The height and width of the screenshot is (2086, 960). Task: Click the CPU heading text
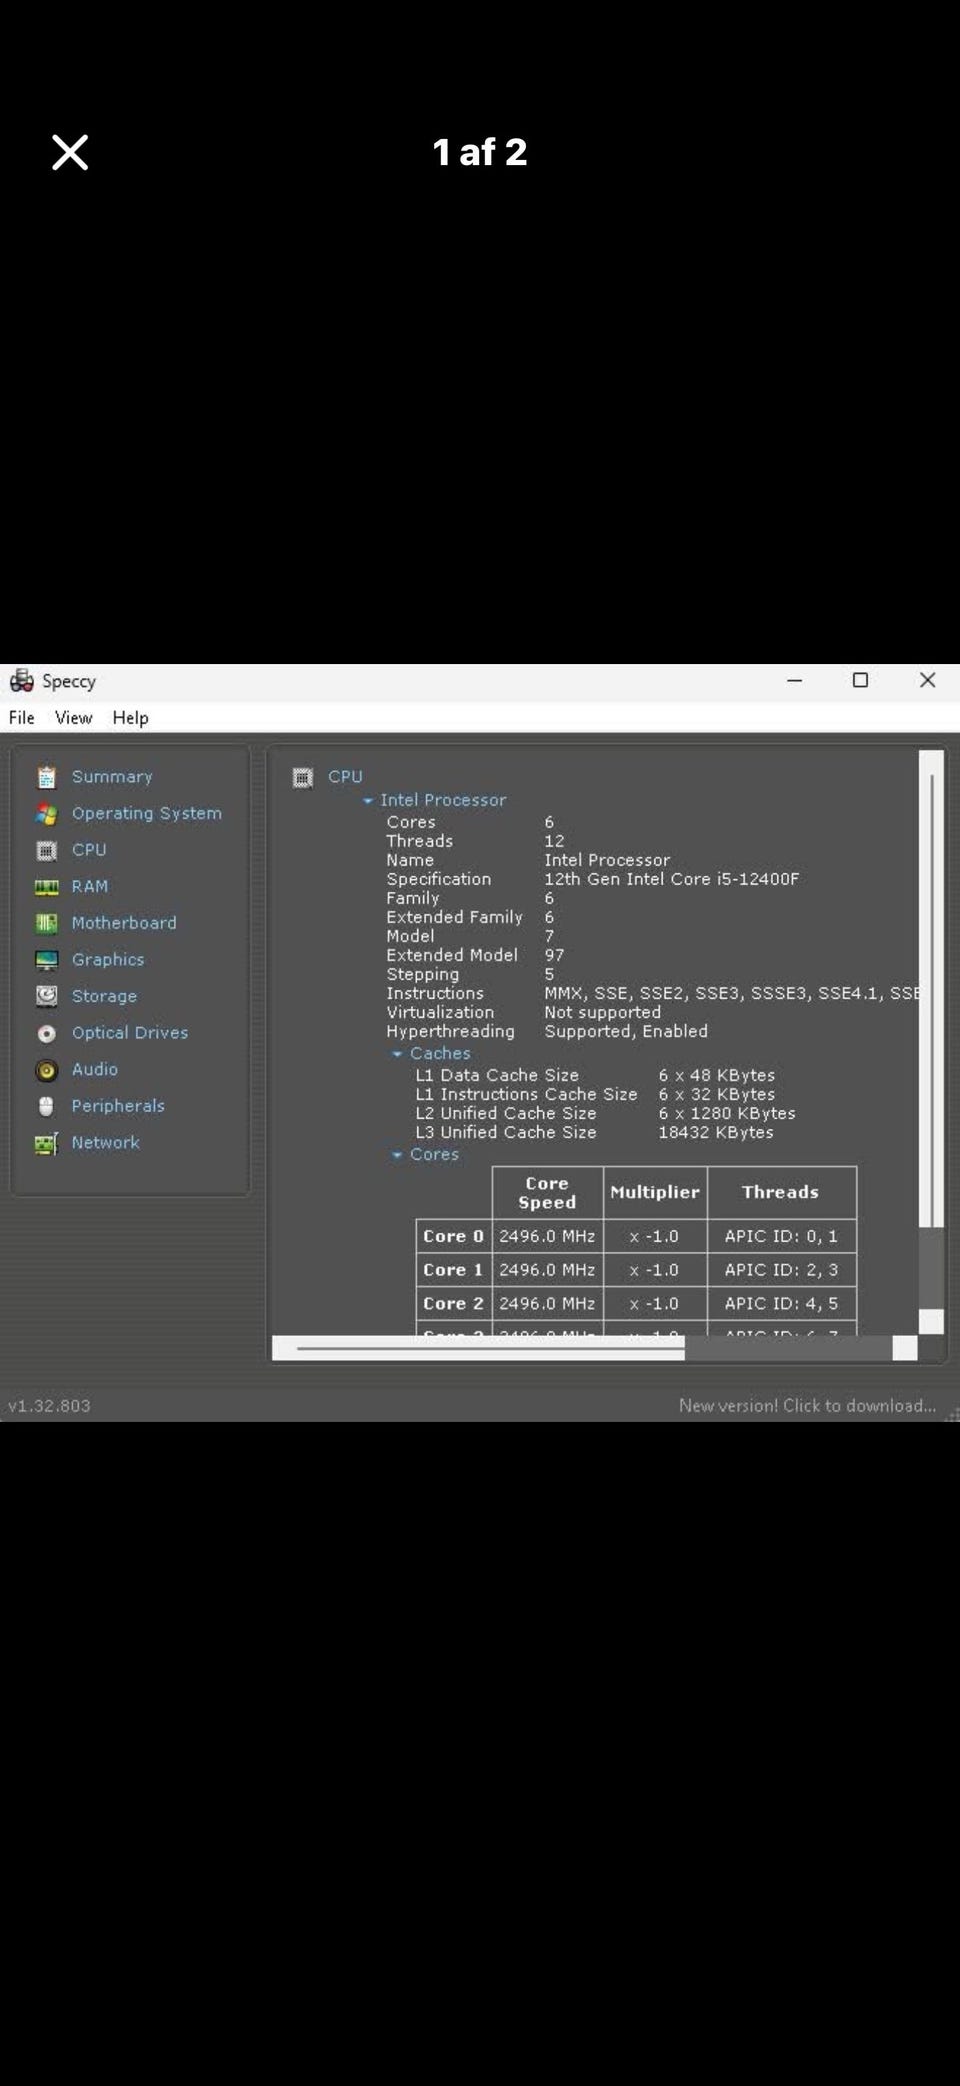pyautogui.click(x=345, y=777)
